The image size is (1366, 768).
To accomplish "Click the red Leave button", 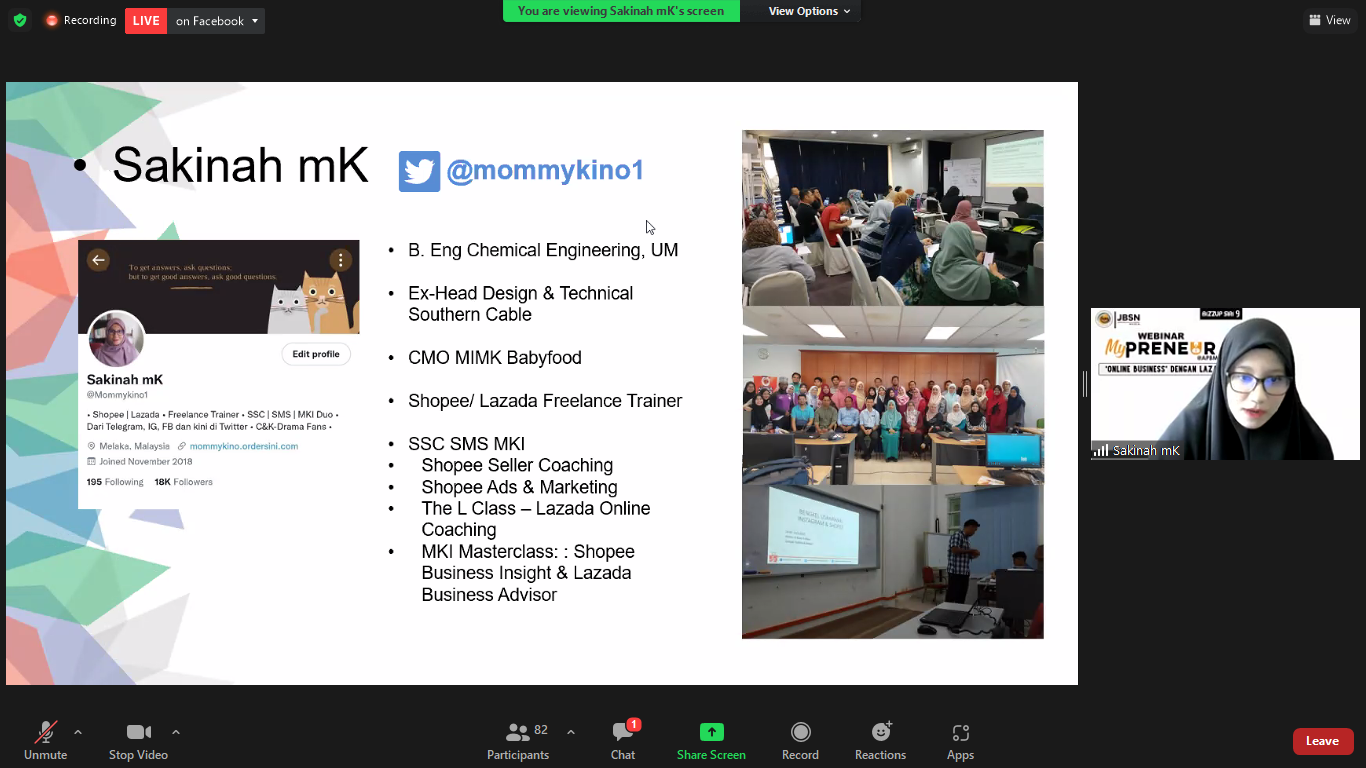I will click(1323, 741).
